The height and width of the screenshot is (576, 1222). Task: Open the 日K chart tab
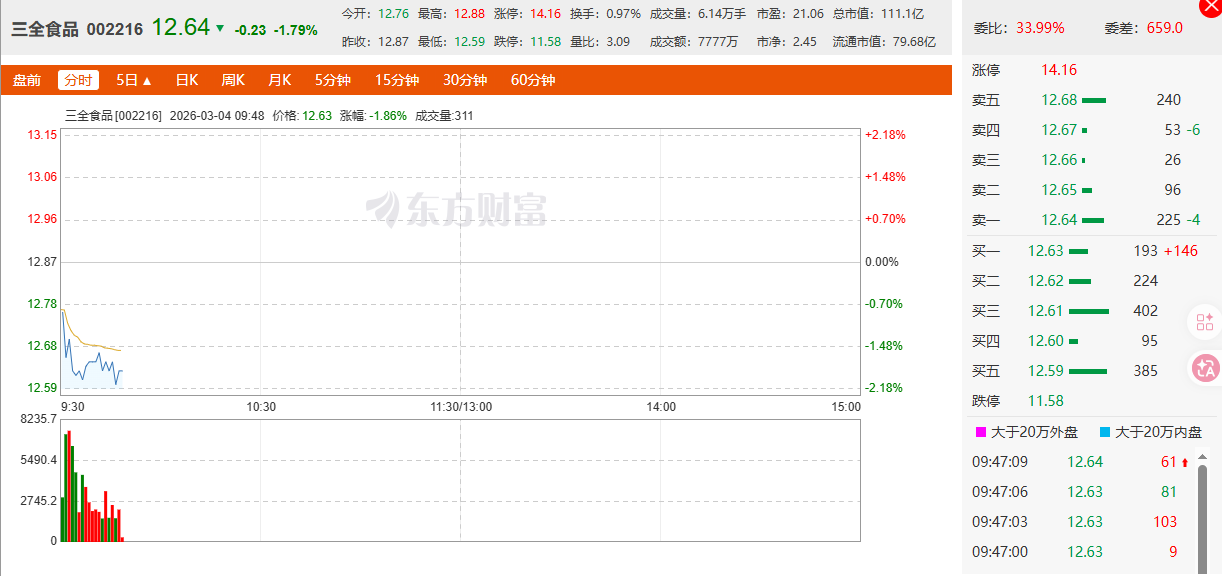187,80
